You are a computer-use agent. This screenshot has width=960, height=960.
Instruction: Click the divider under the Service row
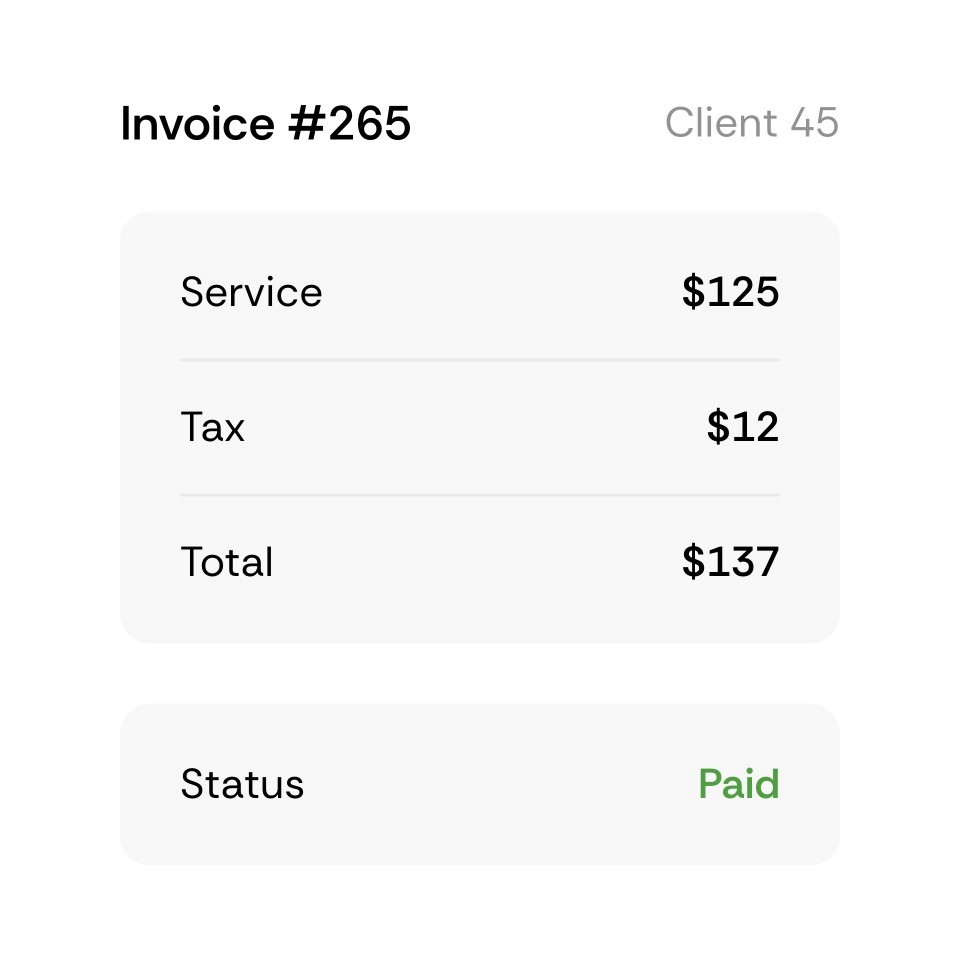tap(480, 358)
